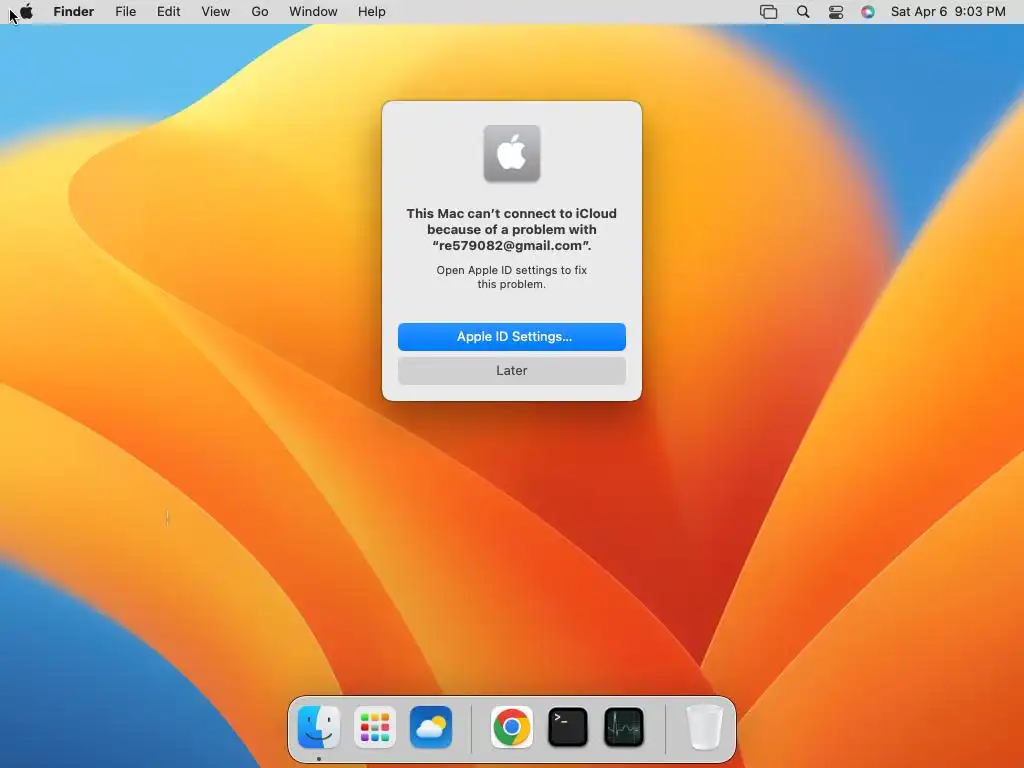Click the iCloud connection error heading text
Image resolution: width=1024 pixels, height=768 pixels.
(x=512, y=229)
